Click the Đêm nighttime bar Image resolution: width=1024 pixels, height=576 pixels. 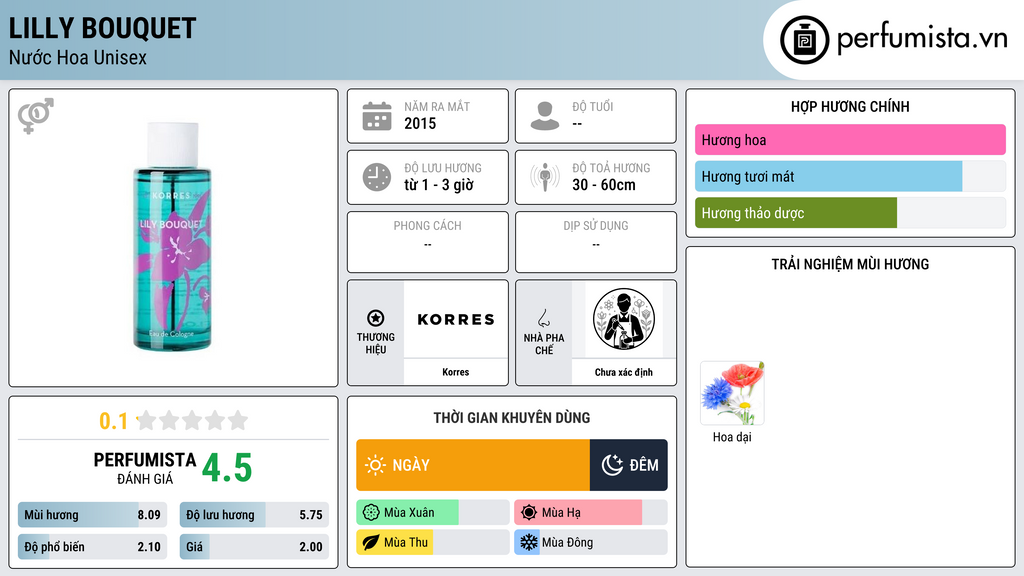(628, 465)
